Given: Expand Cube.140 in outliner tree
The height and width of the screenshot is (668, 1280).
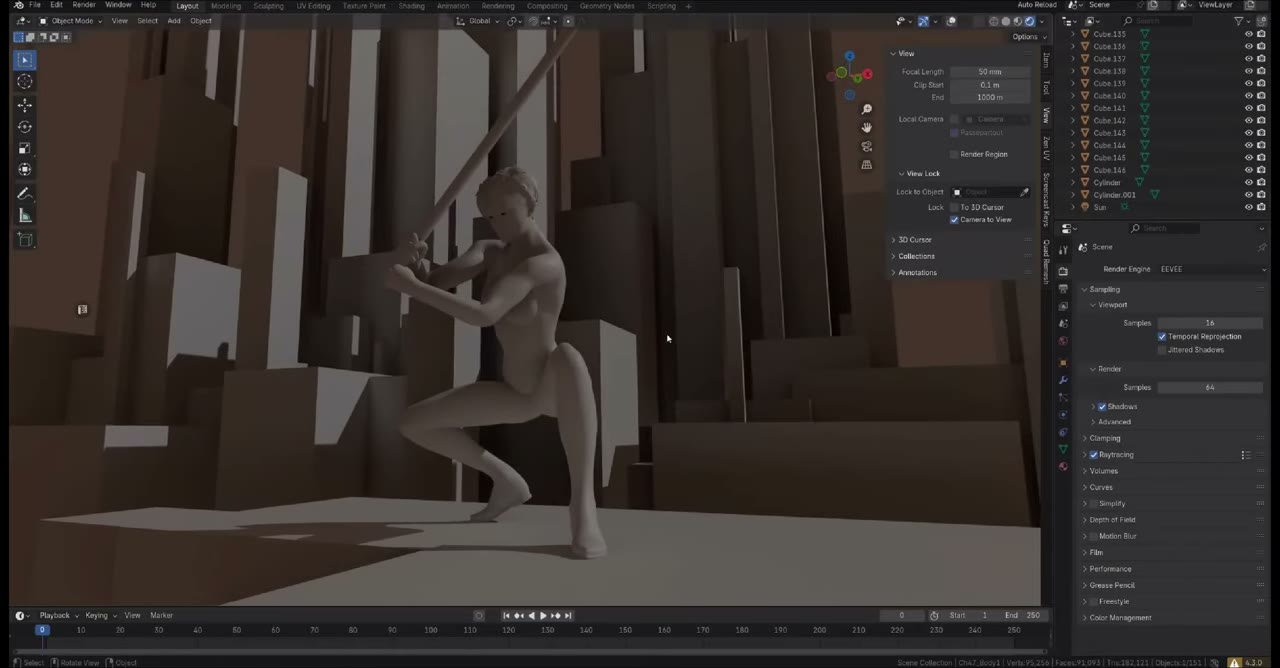Looking at the screenshot, I should (1073, 96).
